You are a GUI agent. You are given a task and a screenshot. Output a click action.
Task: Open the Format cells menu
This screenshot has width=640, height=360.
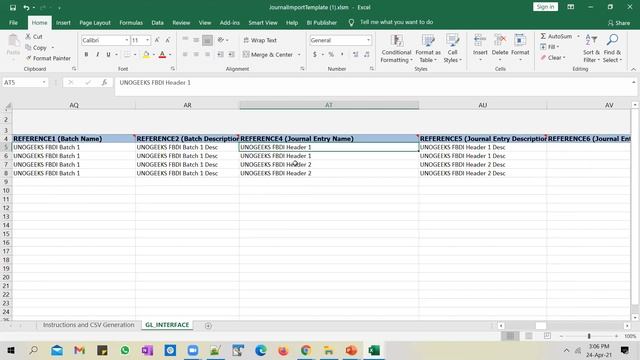point(520,48)
